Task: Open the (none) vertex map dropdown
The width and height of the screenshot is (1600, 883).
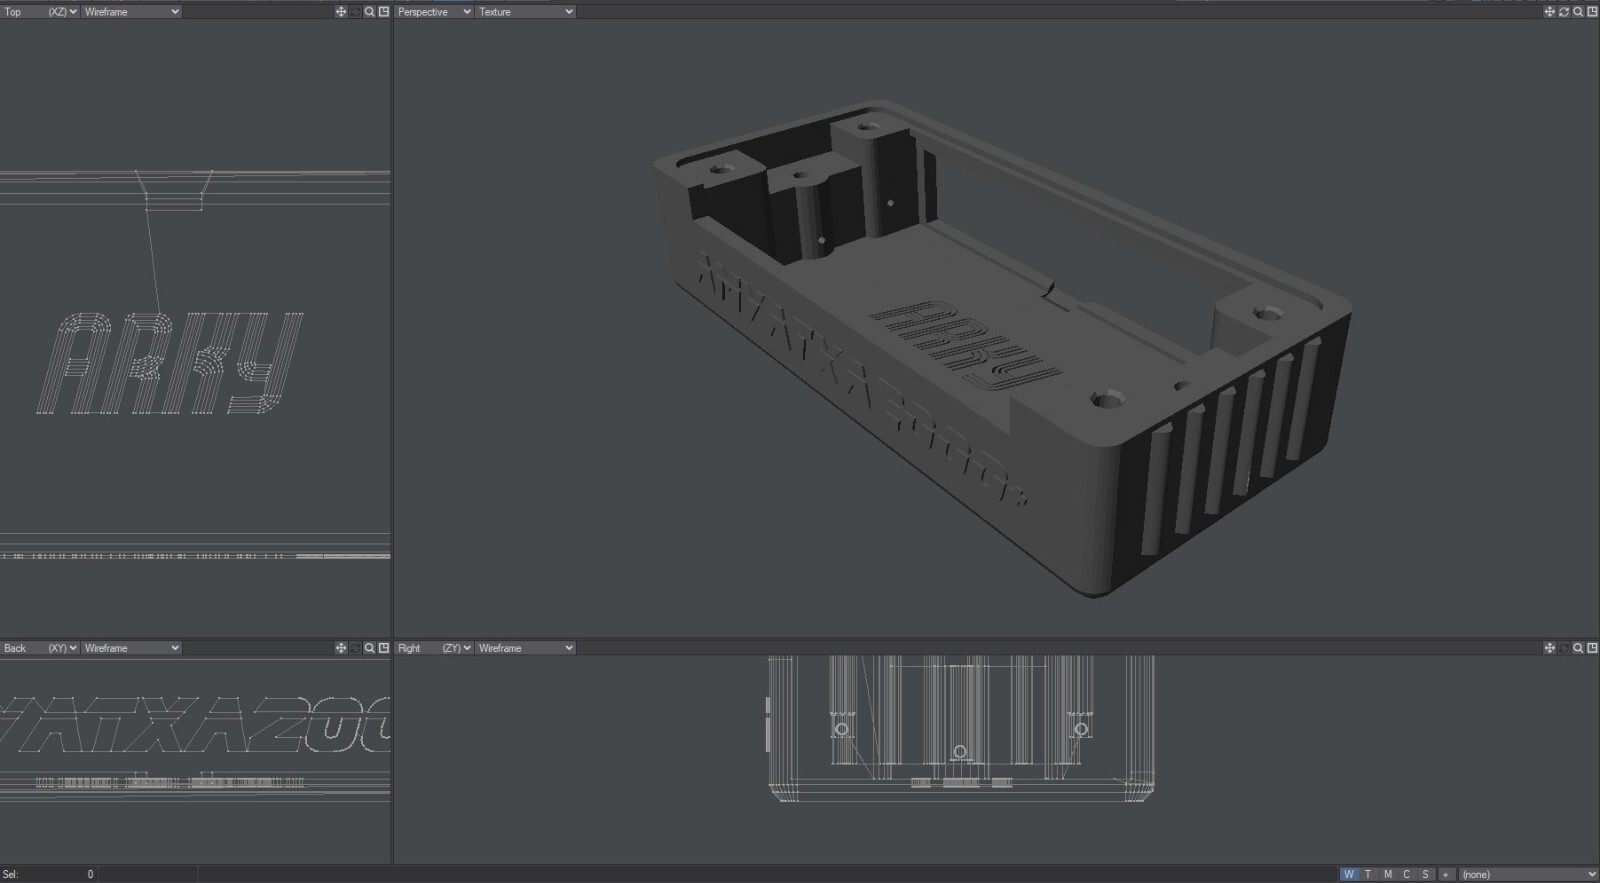Action: (x=1528, y=874)
